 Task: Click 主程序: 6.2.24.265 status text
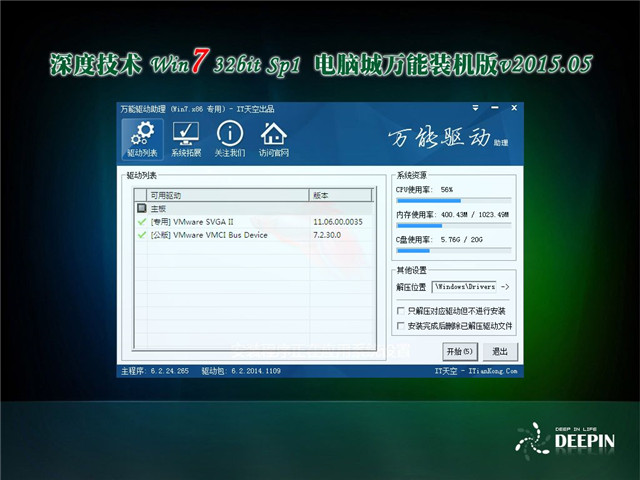(155, 371)
